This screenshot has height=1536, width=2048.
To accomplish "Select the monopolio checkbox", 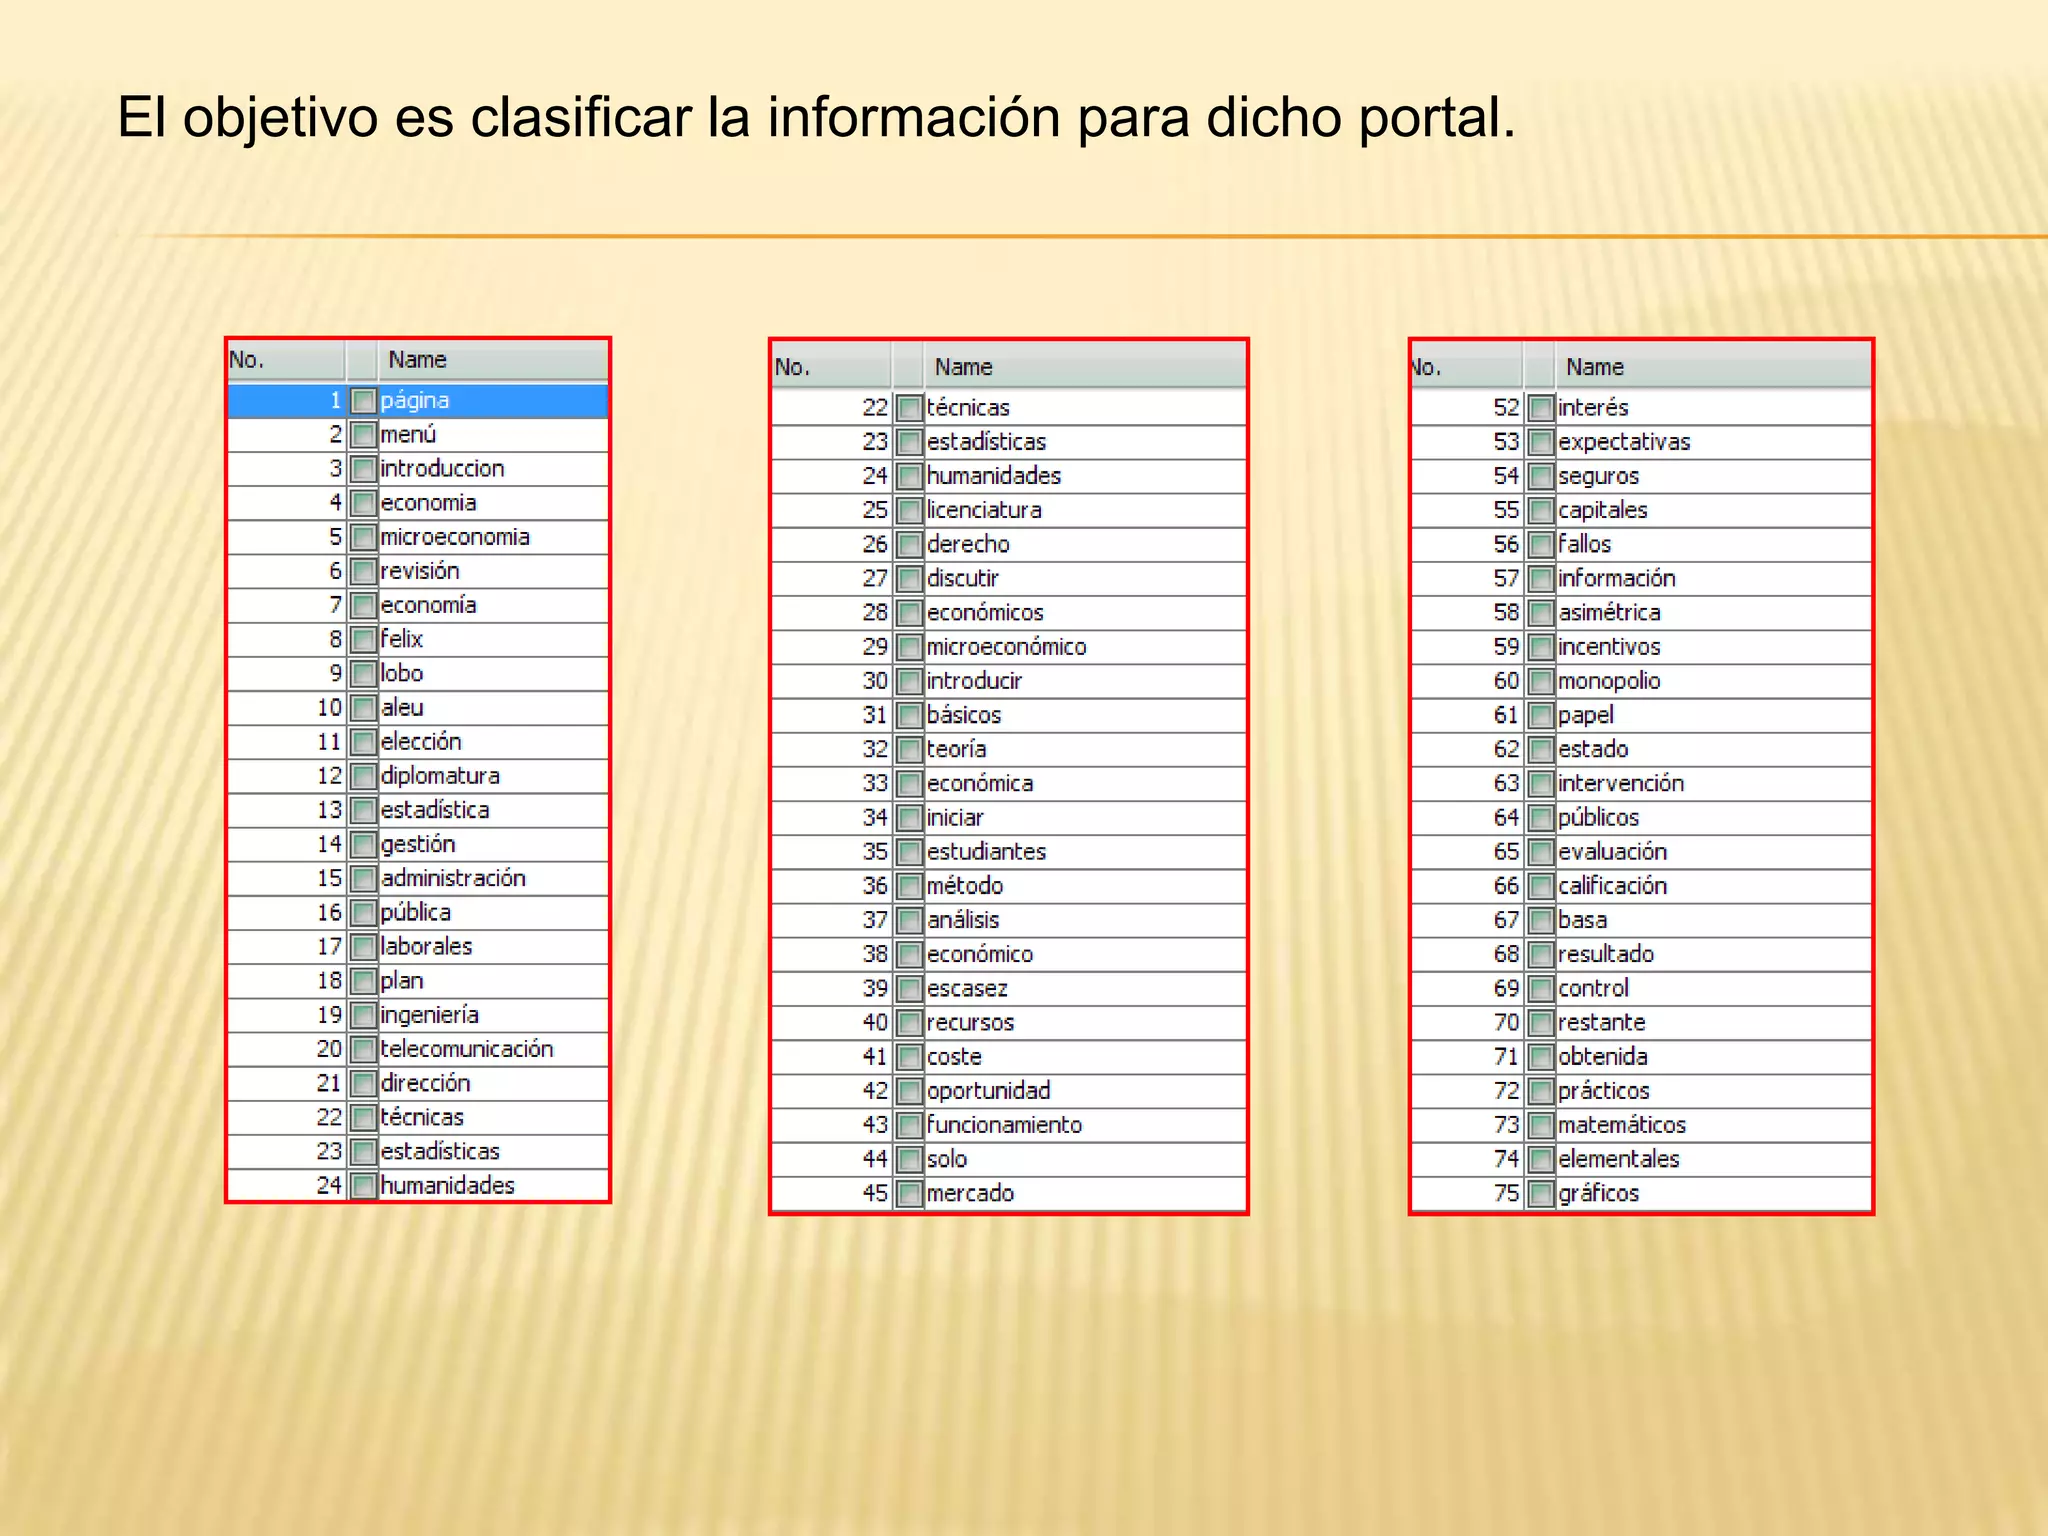I will (1542, 682).
